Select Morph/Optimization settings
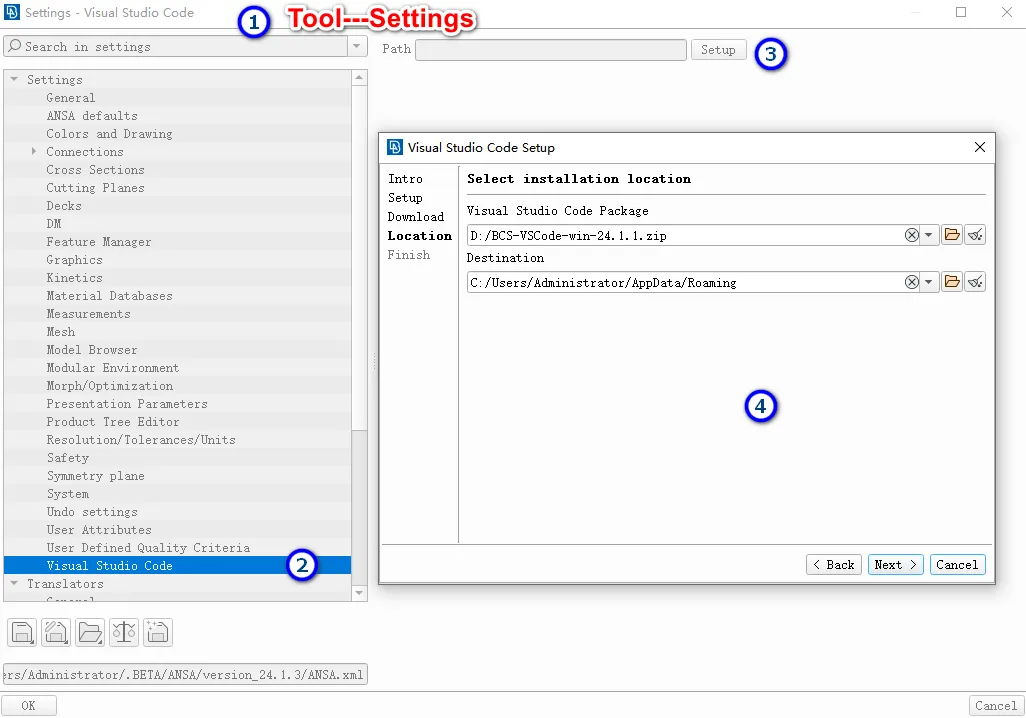 (110, 386)
